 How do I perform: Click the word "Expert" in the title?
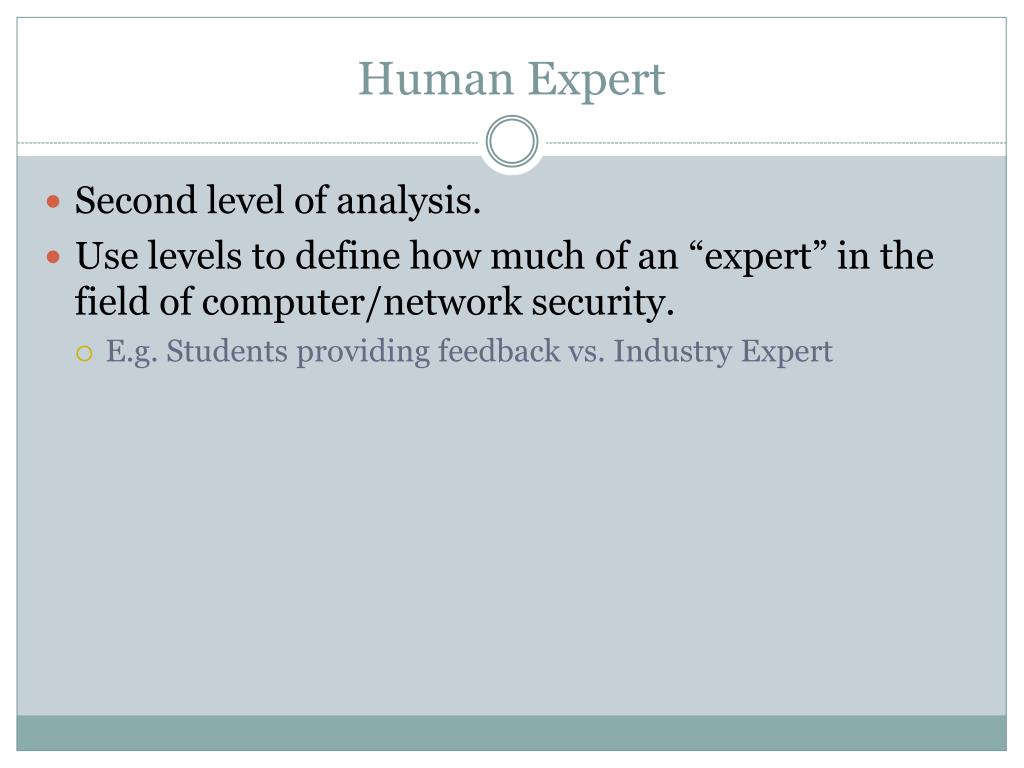click(x=596, y=81)
